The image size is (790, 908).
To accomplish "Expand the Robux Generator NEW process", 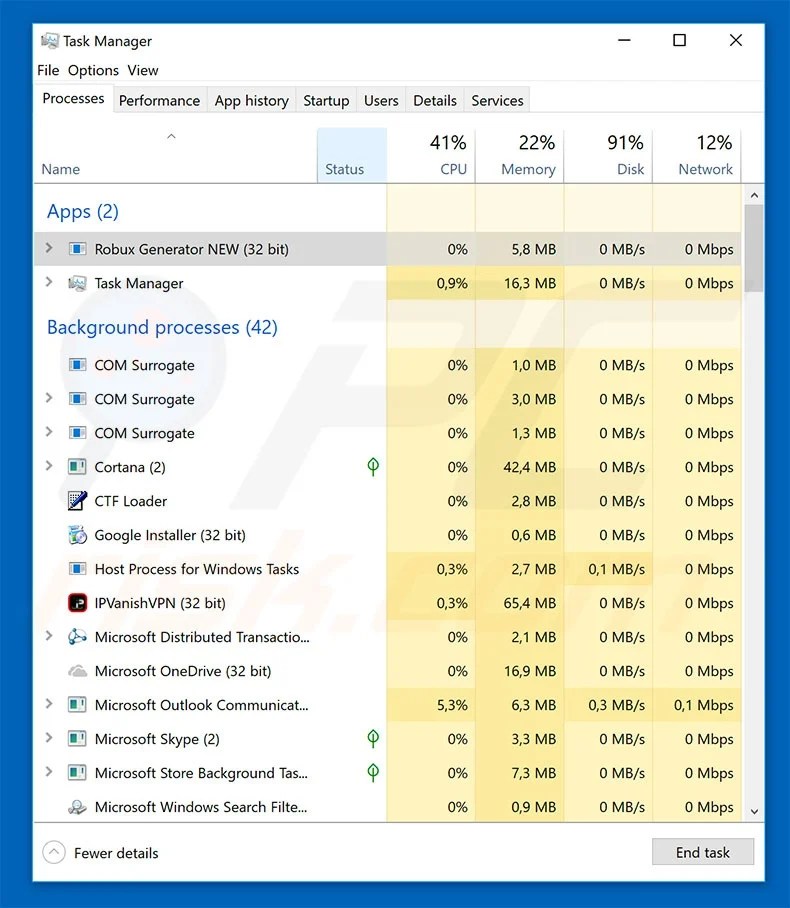I will tap(49, 248).
